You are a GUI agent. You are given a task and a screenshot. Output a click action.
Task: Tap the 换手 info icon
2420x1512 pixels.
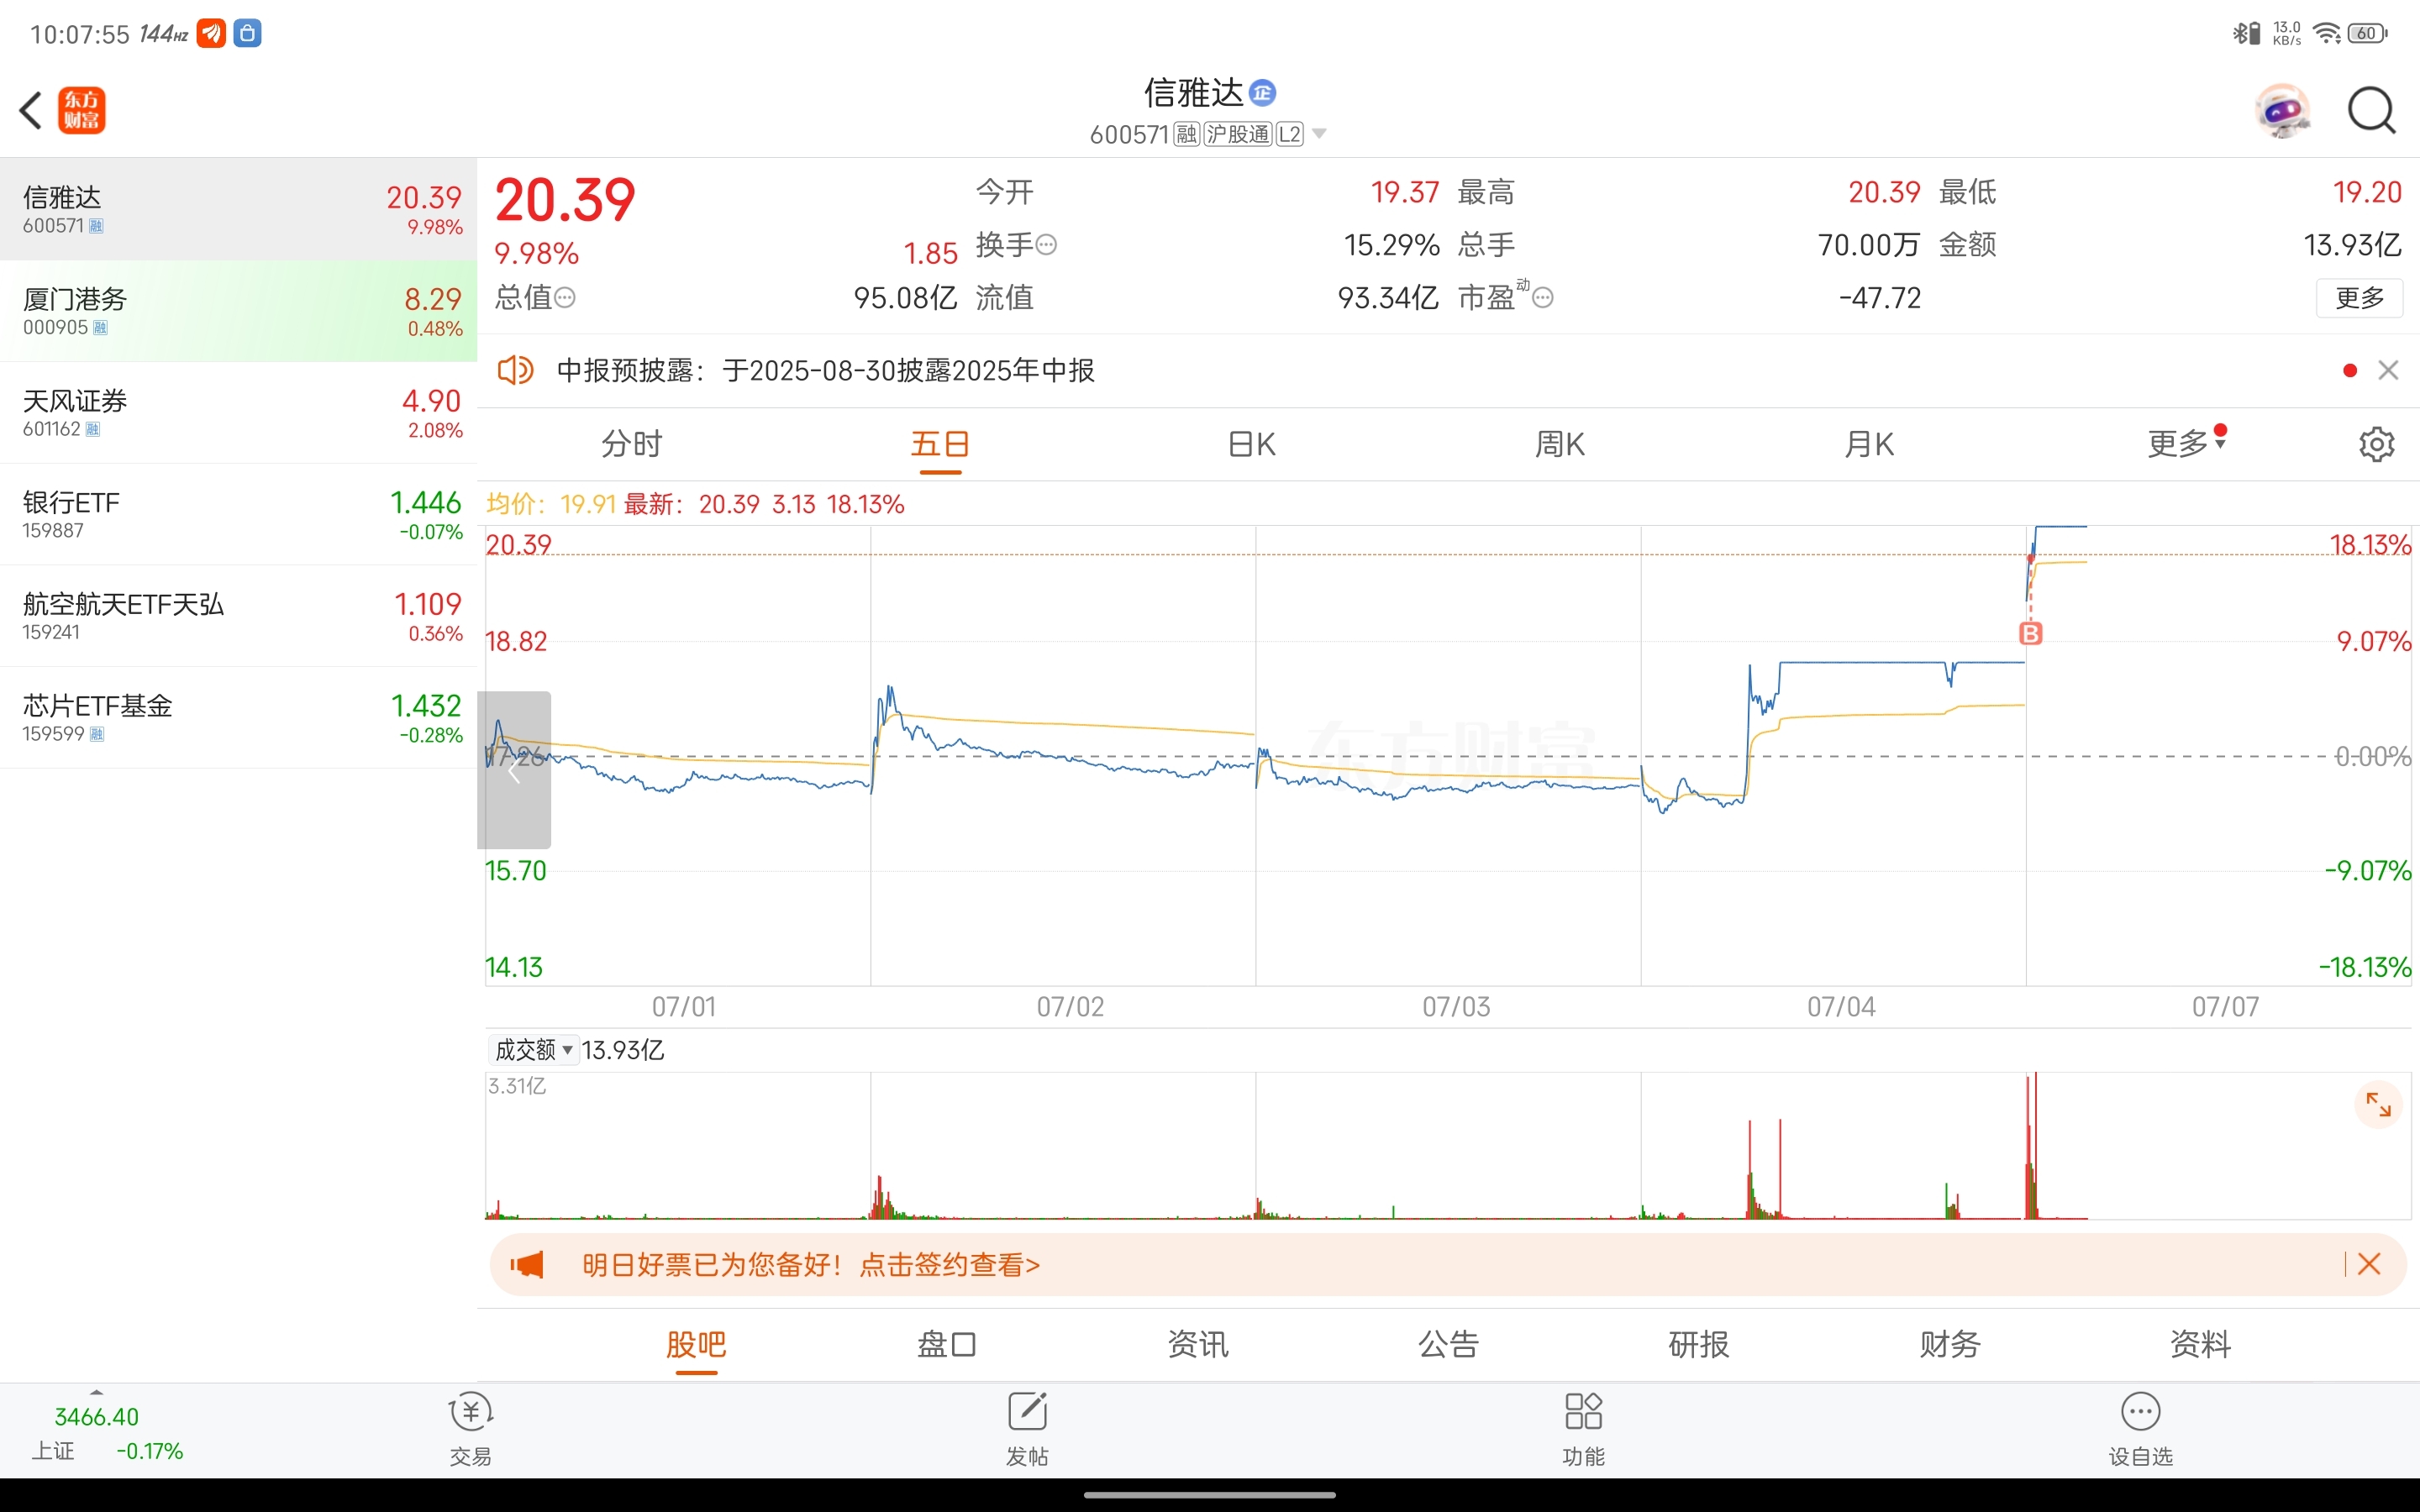1046,245
